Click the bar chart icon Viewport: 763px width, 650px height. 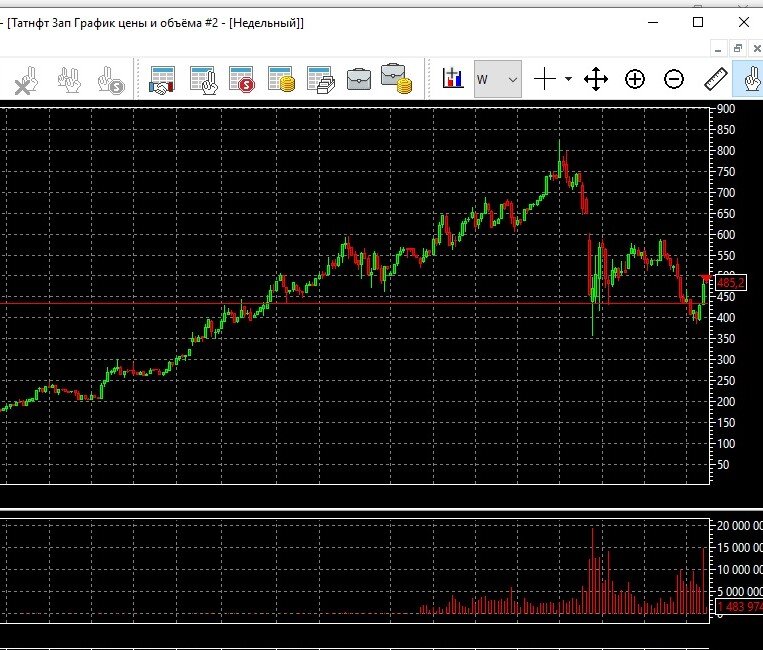coord(453,78)
